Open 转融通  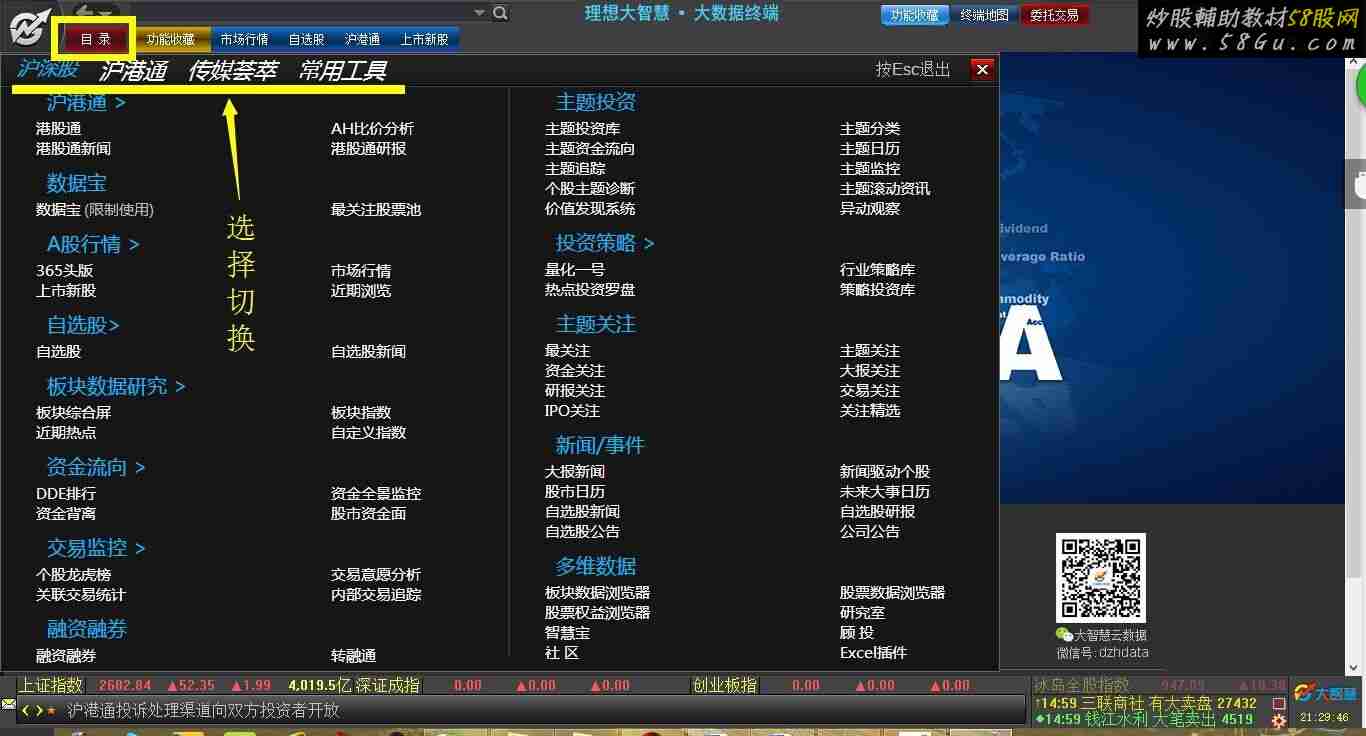[x=353, y=656]
